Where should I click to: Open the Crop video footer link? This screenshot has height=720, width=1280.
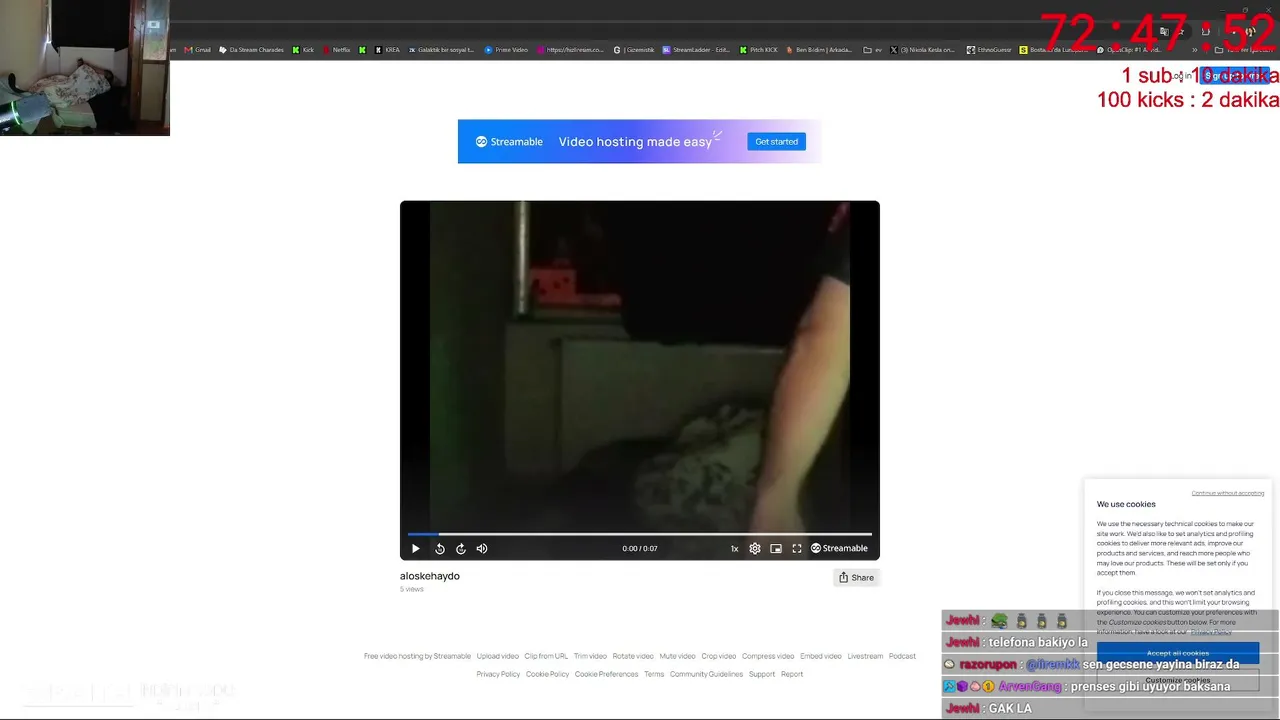point(719,656)
